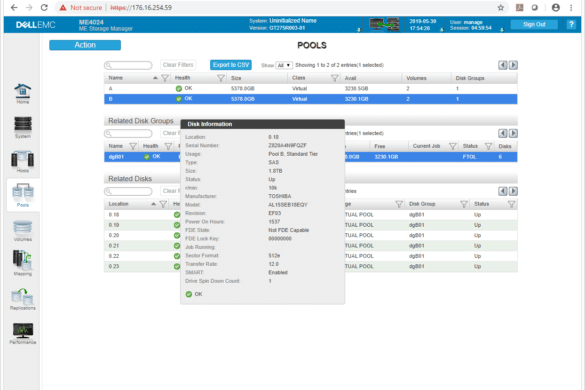Click in the Related Disk Groups search field
Viewport: 585px width, 390px height.
pyautogui.click(x=128, y=133)
